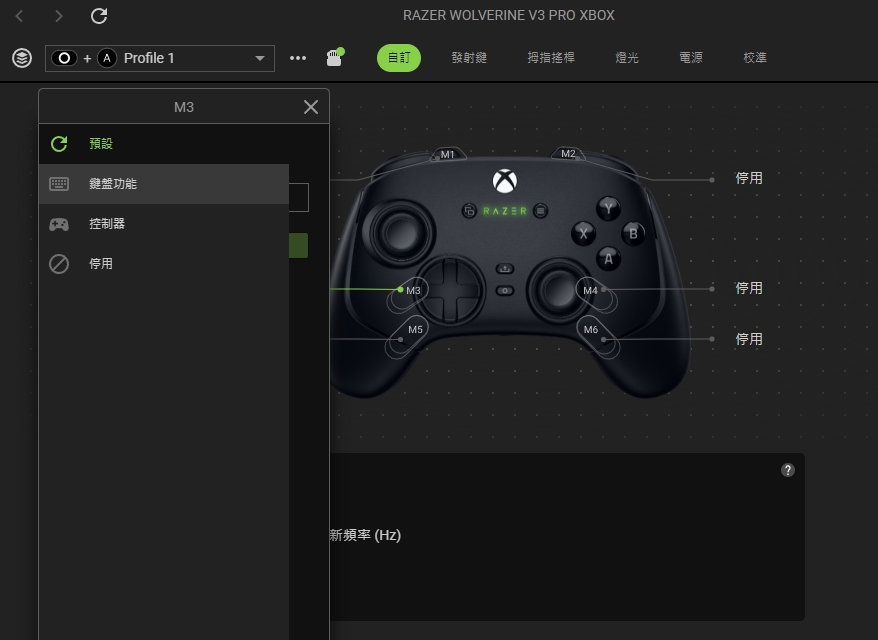Viewport: 878px width, 640px height.
Task: Click 停用 label for M2 mapping
Action: [x=749, y=179]
